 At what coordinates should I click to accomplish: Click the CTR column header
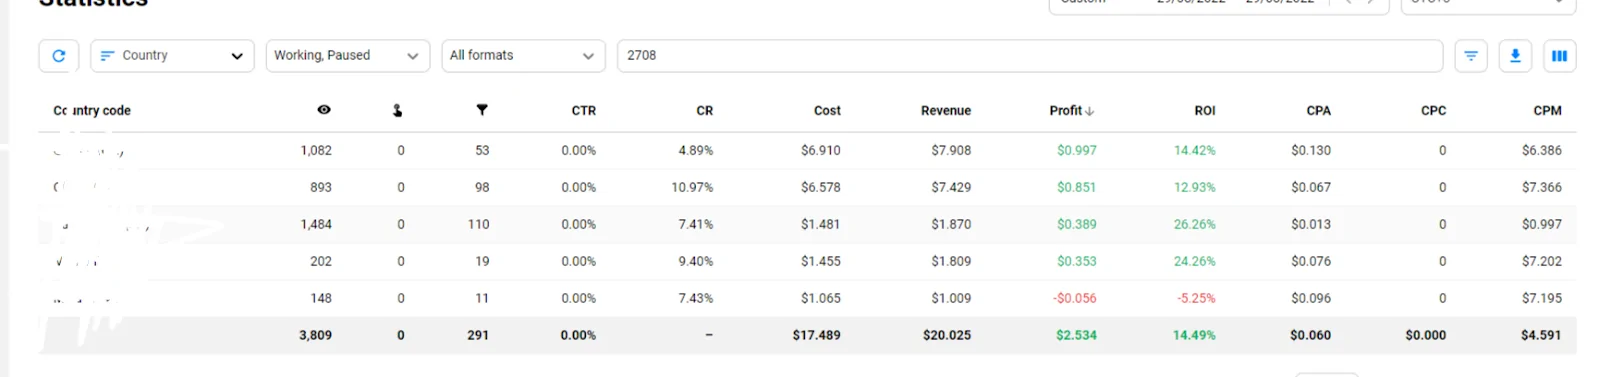[584, 111]
